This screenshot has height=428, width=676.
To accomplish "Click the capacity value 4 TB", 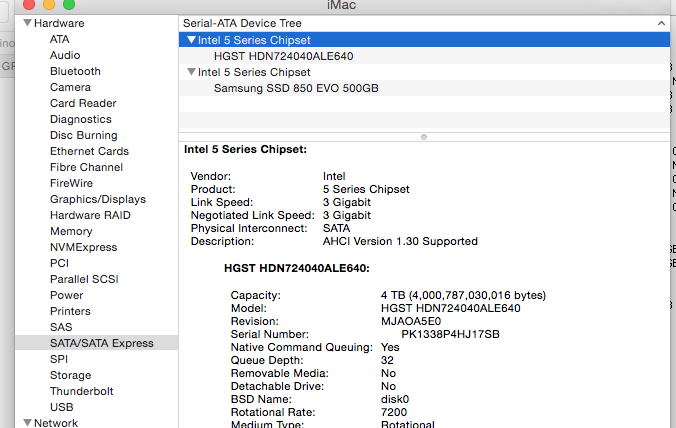I will 463,295.
